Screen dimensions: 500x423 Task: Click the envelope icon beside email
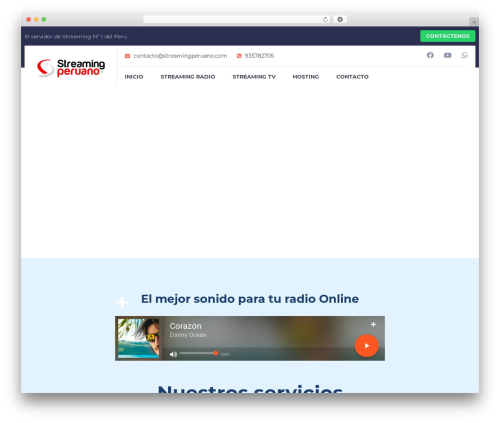point(127,56)
